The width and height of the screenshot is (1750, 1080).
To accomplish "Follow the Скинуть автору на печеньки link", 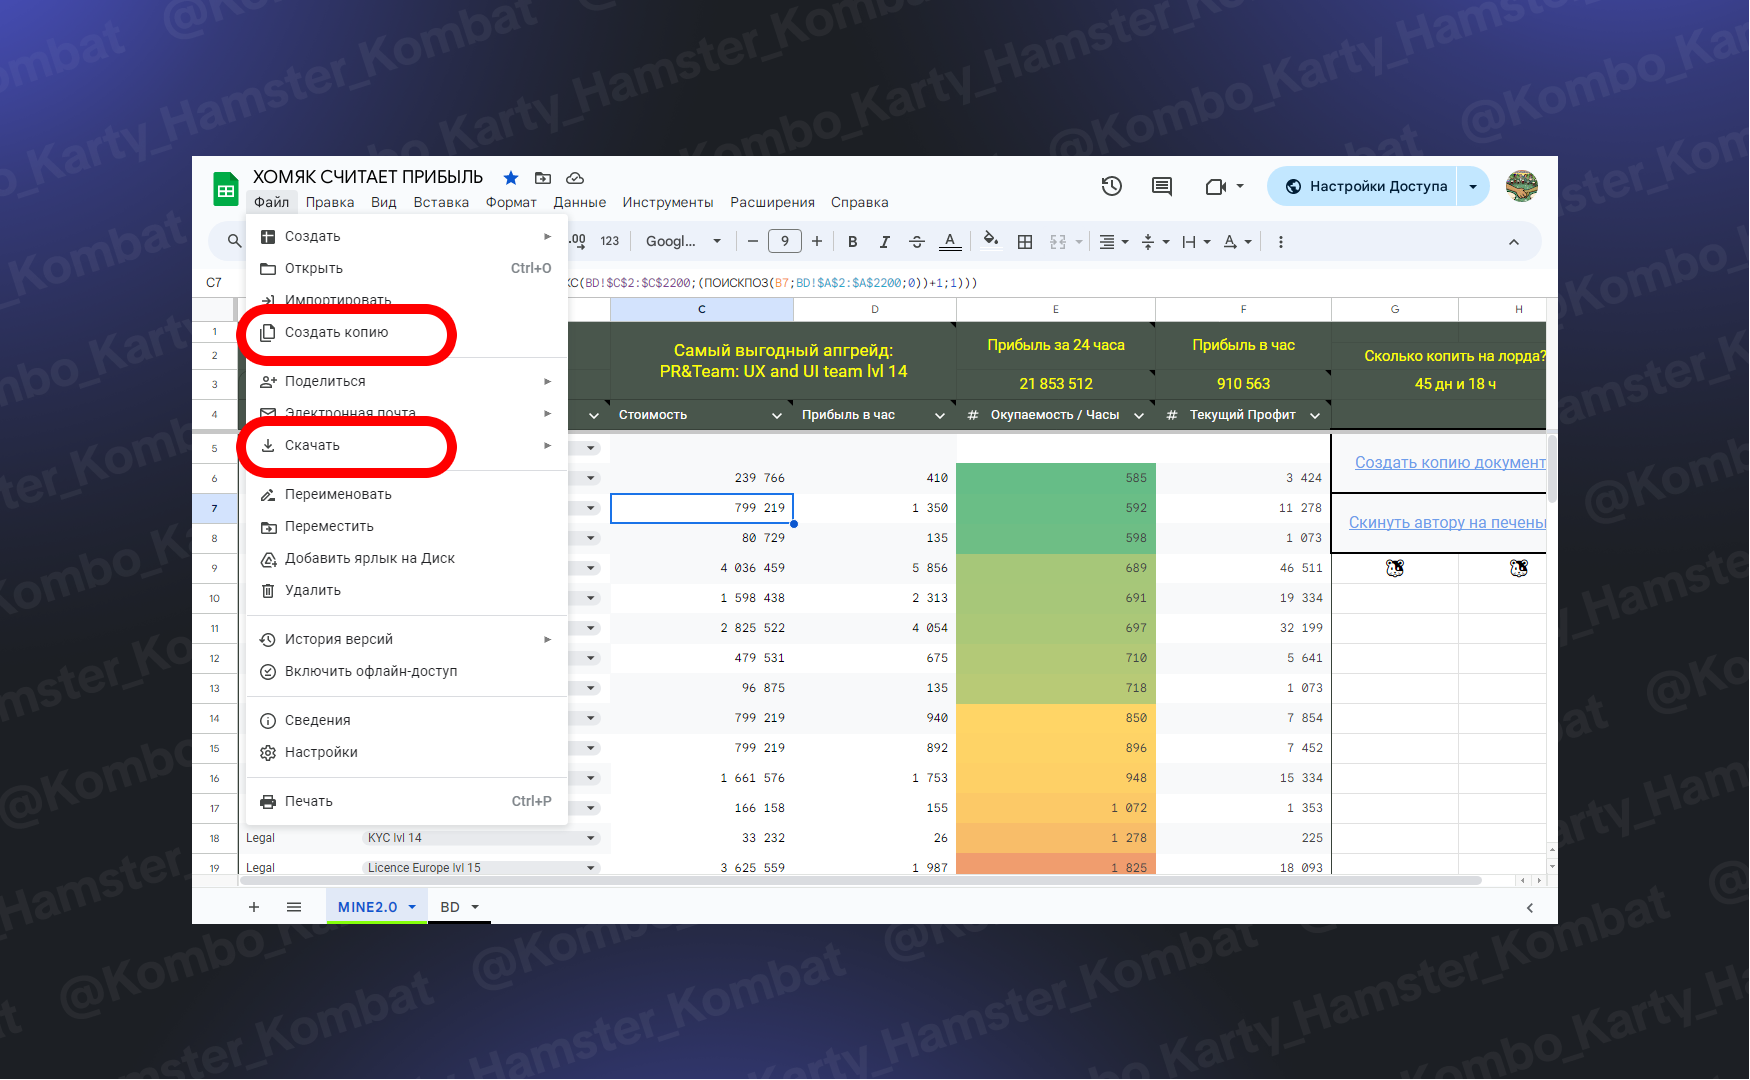I will tap(1447, 522).
